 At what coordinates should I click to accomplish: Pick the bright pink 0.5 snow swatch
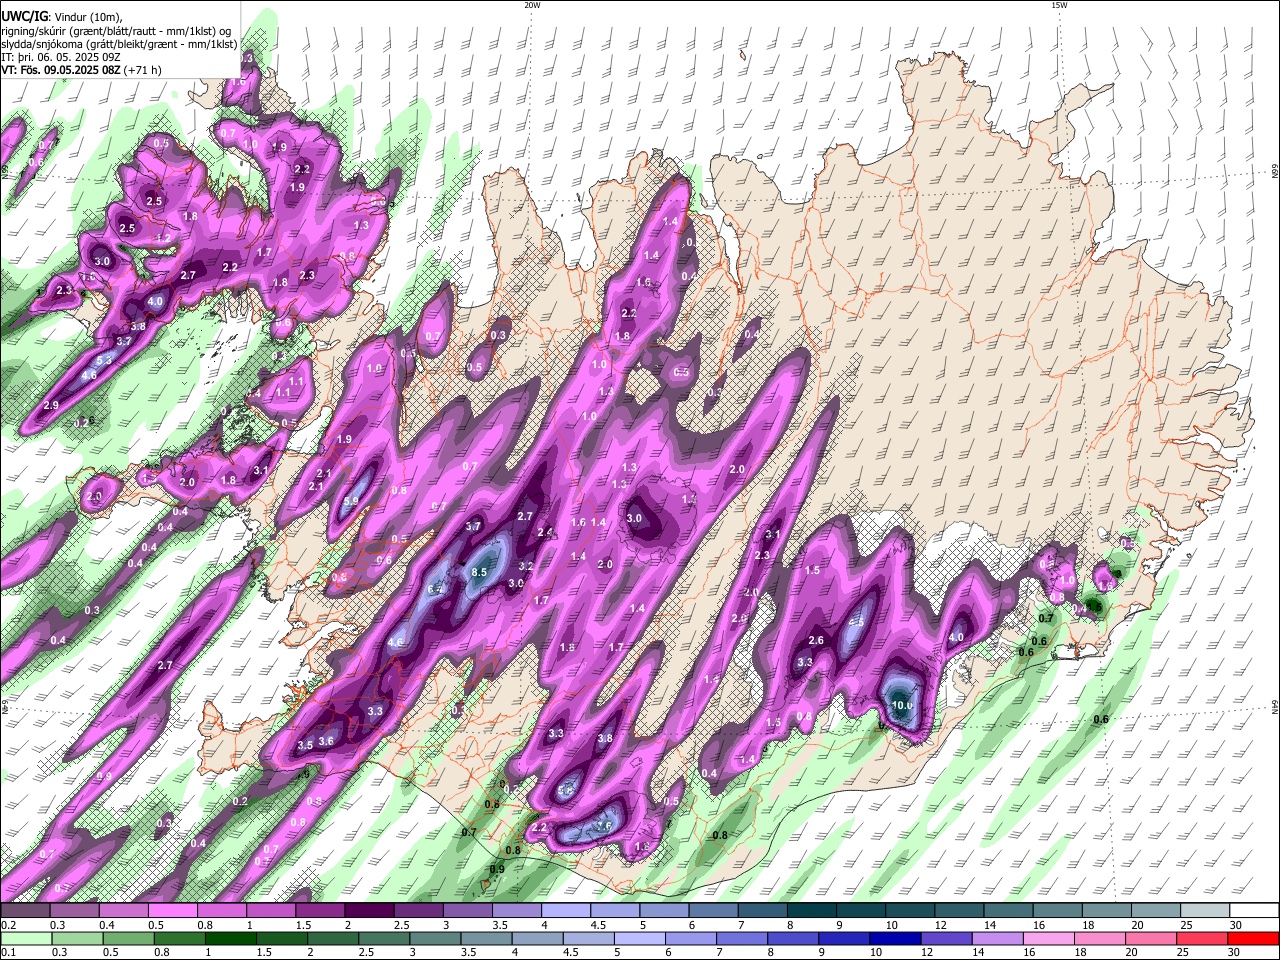(x=172, y=911)
